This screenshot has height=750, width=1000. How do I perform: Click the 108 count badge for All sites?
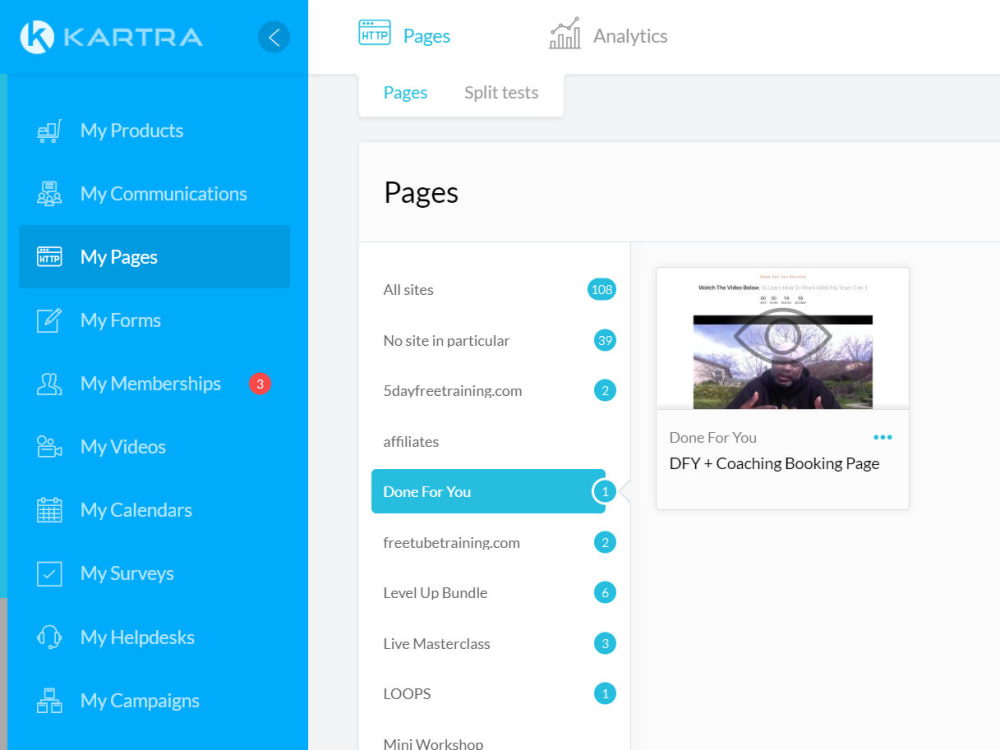(x=601, y=290)
